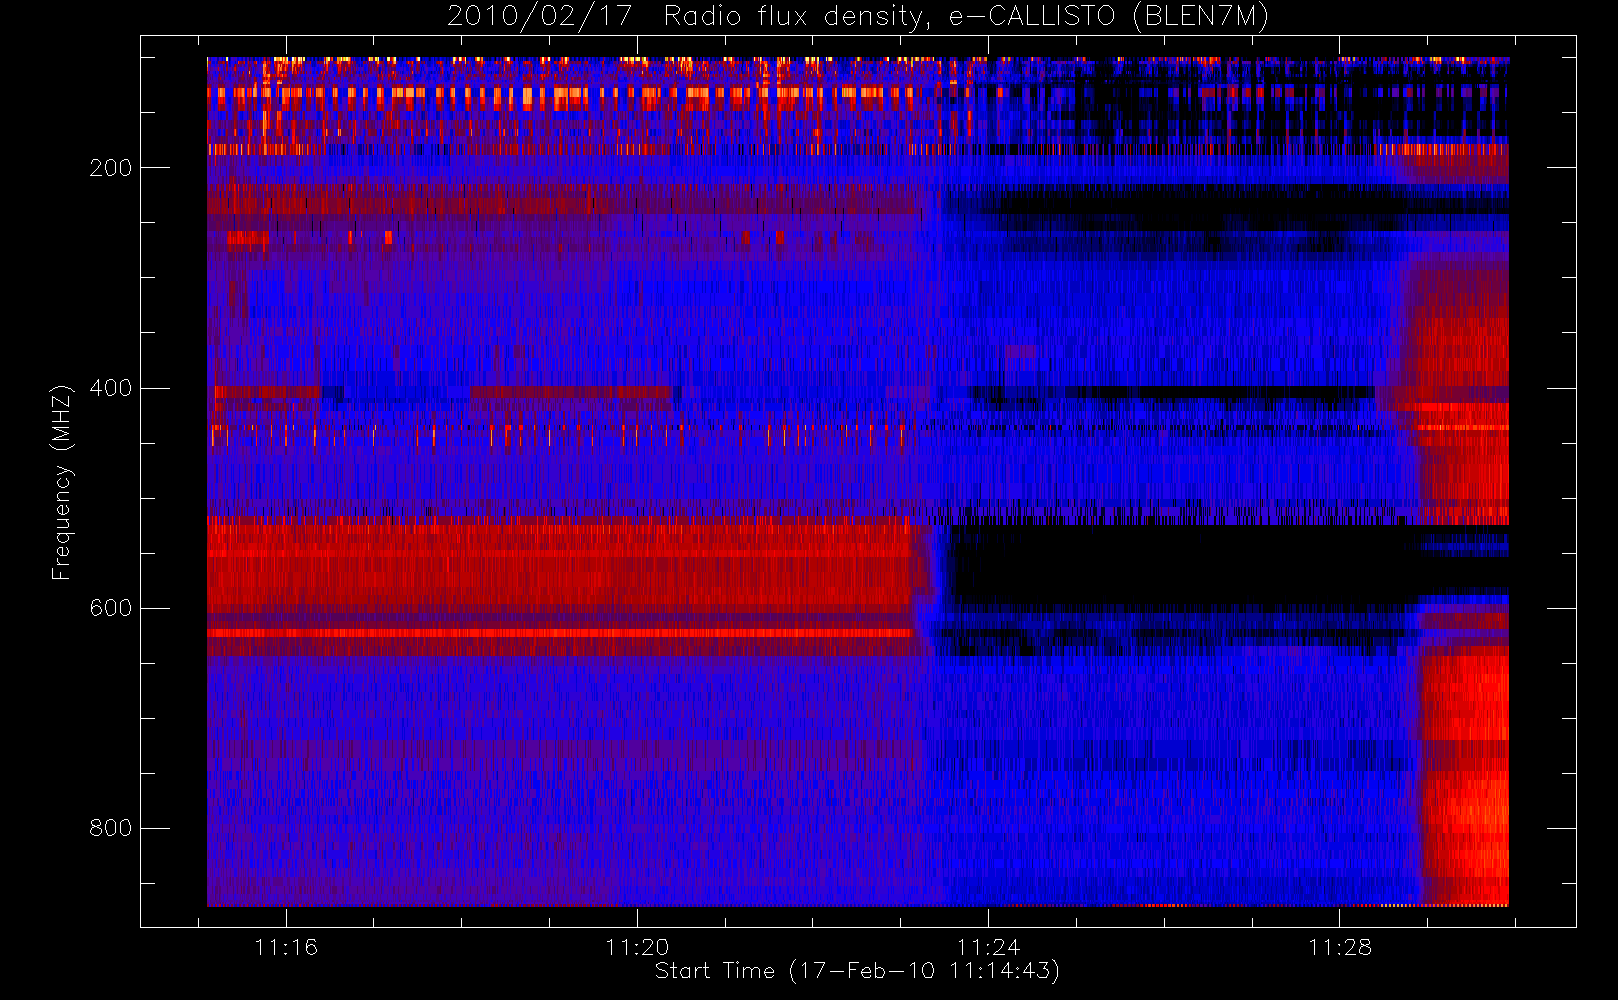Click the '11:24' time tick label
This screenshot has width=1618, height=1000.
988,947
